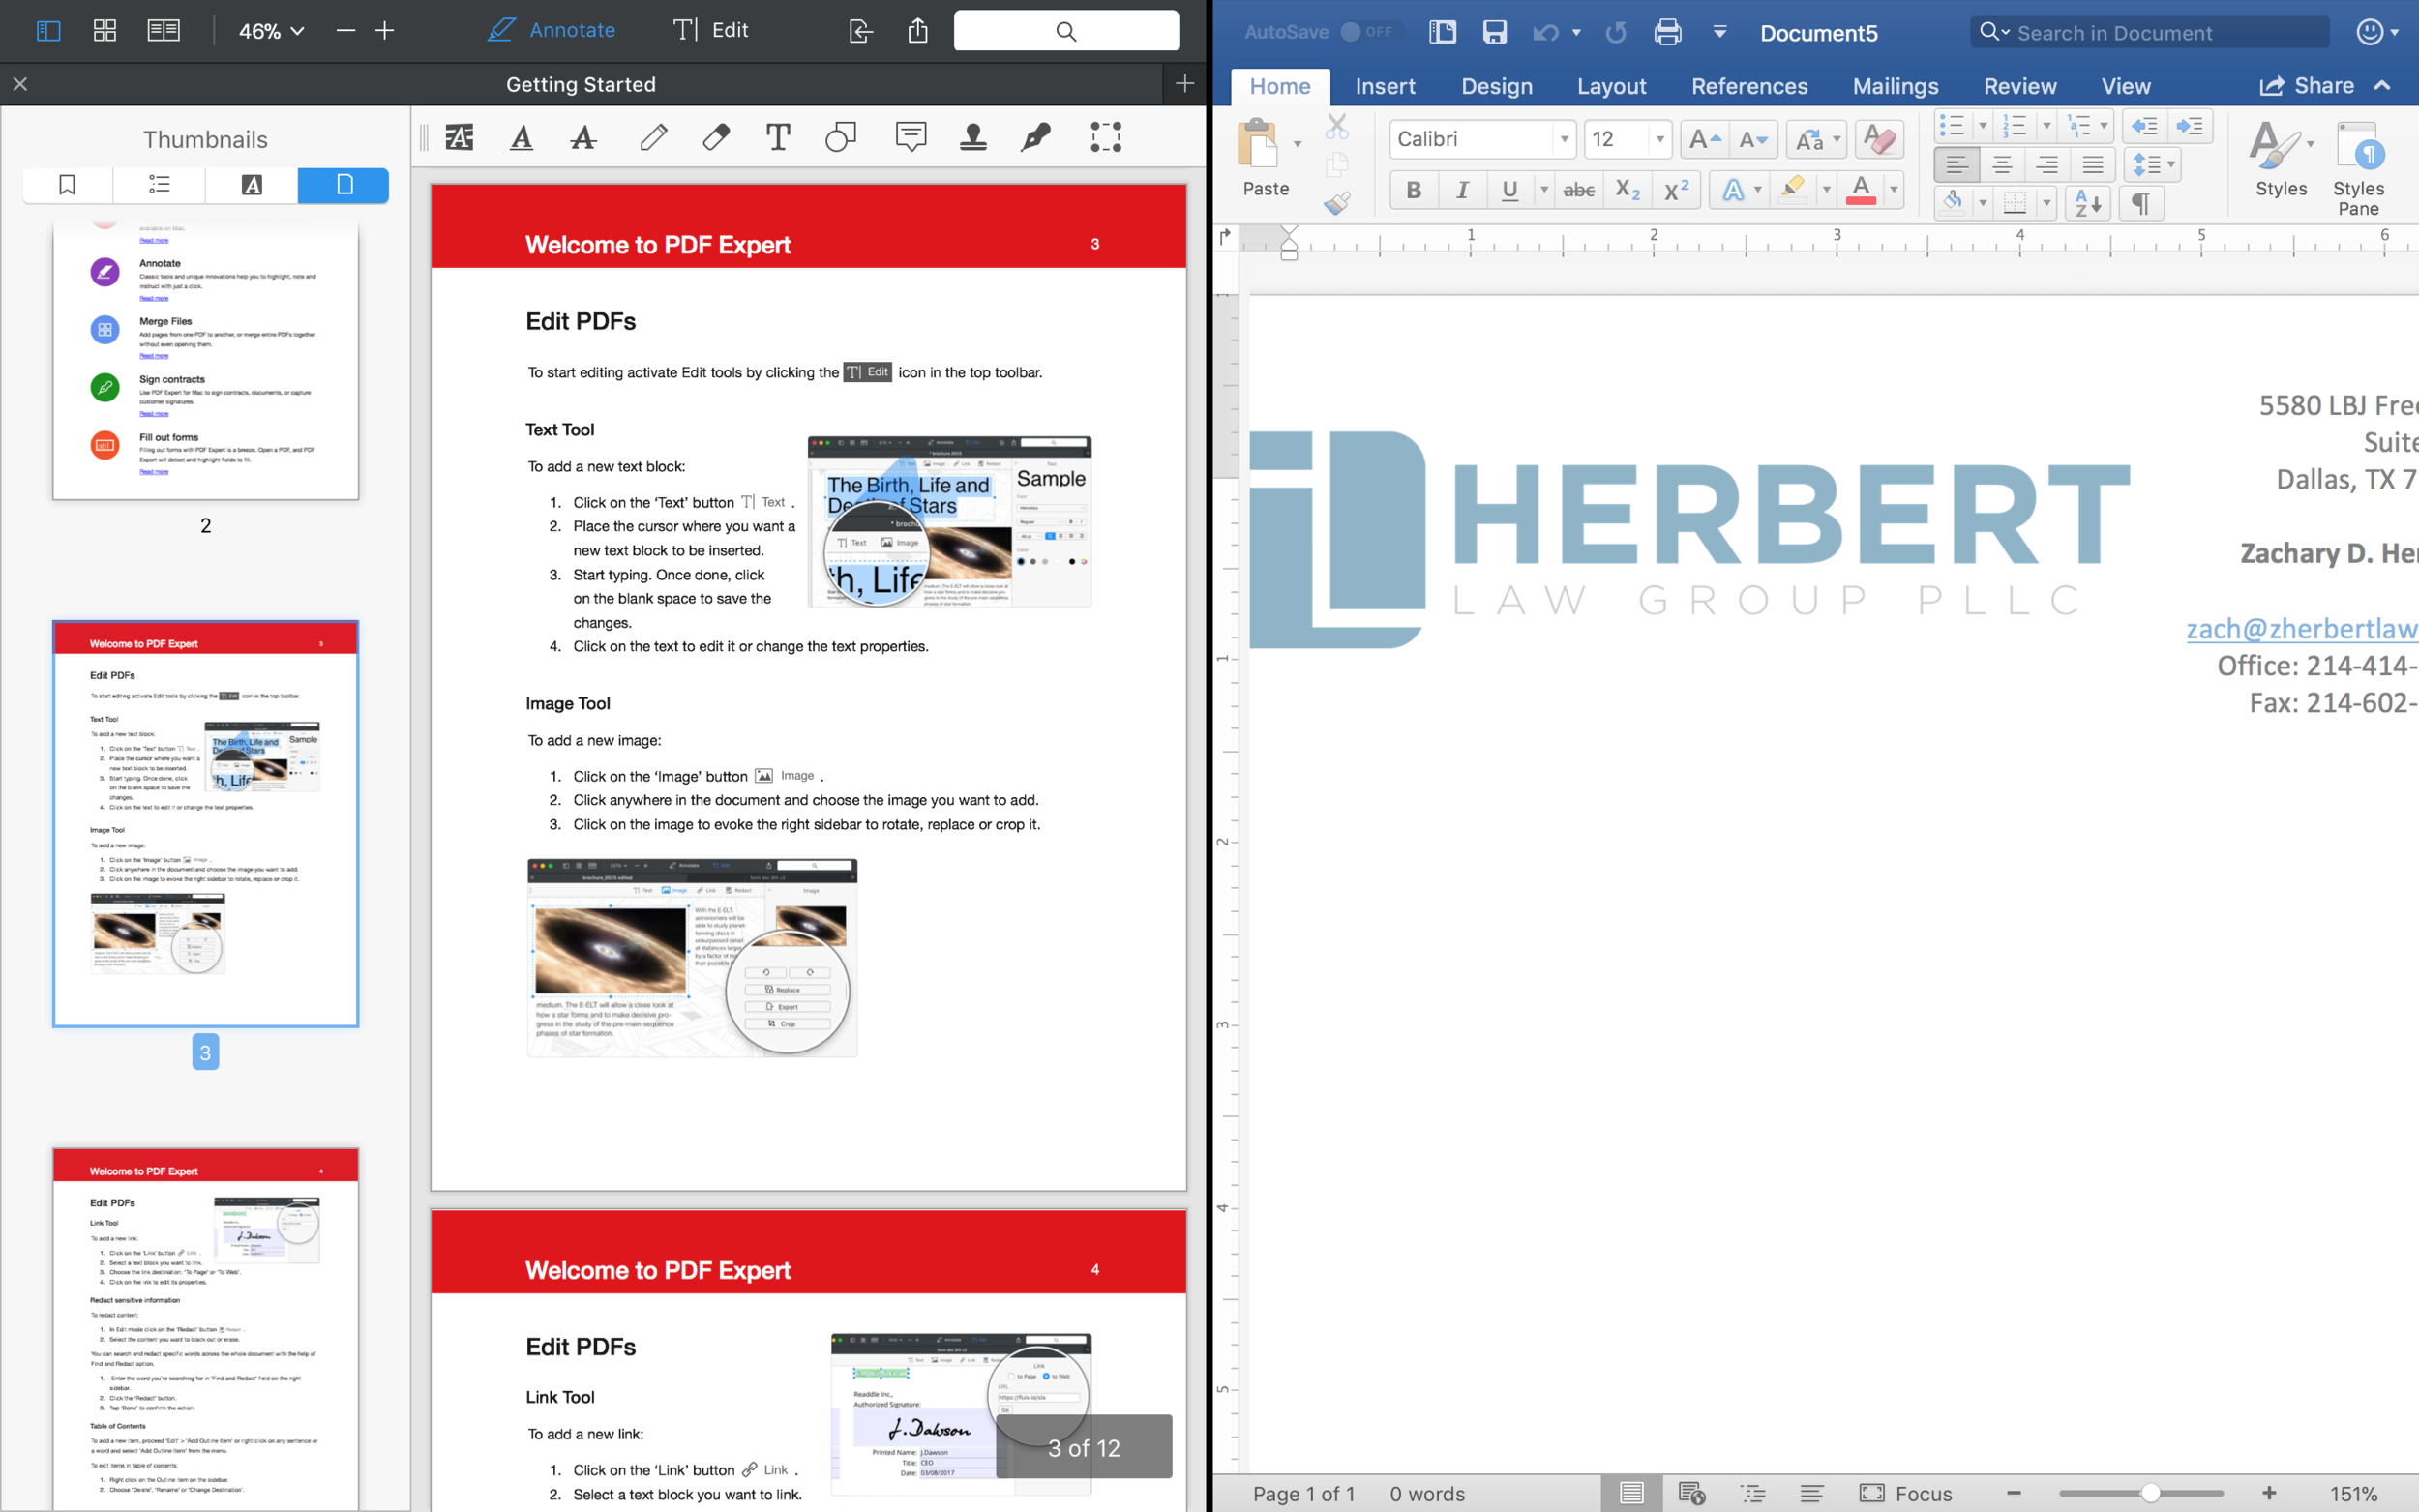Toggle strikethrough formatting
Screen dimensions: 2419x1512
[x=1578, y=190]
